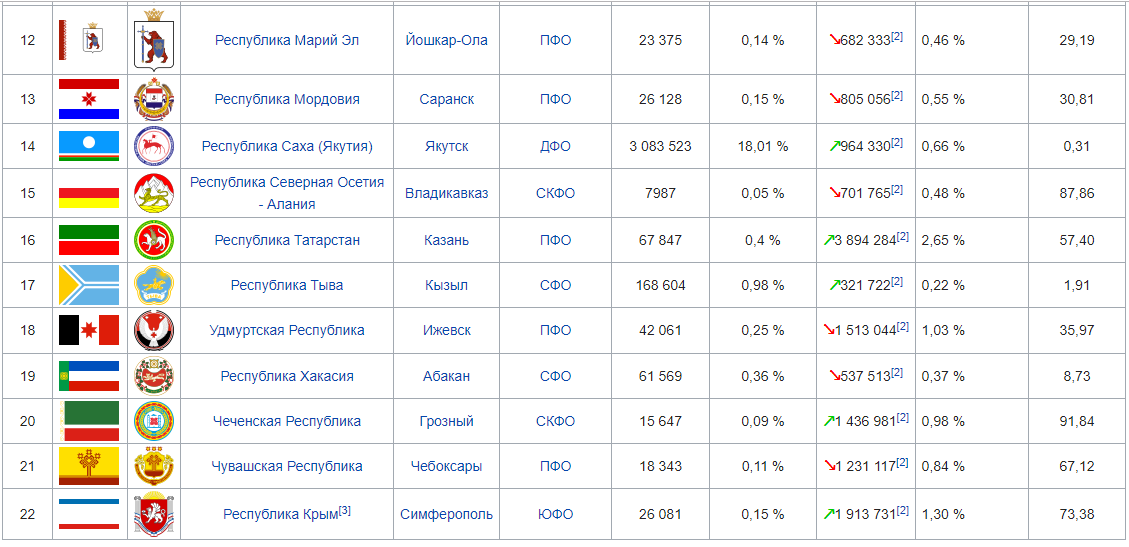Follow the Симферополь city link

point(446,514)
